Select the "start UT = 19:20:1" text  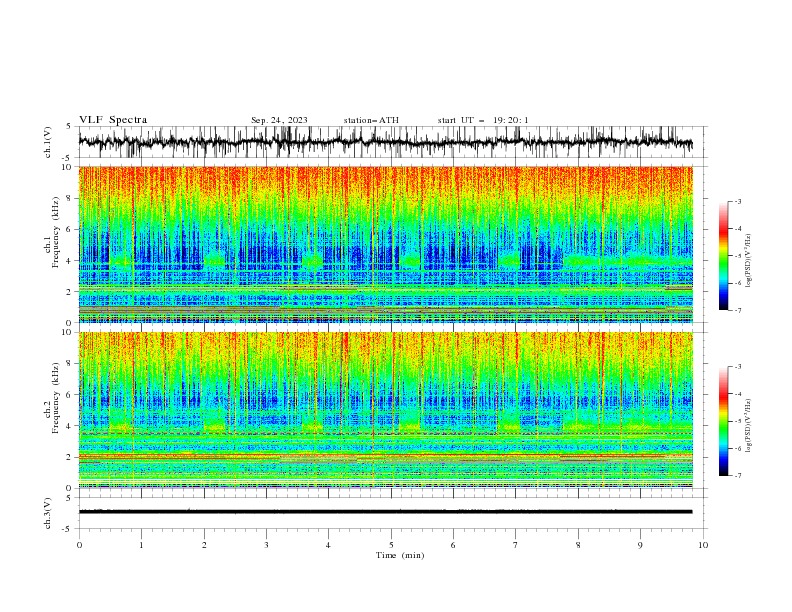coord(483,120)
